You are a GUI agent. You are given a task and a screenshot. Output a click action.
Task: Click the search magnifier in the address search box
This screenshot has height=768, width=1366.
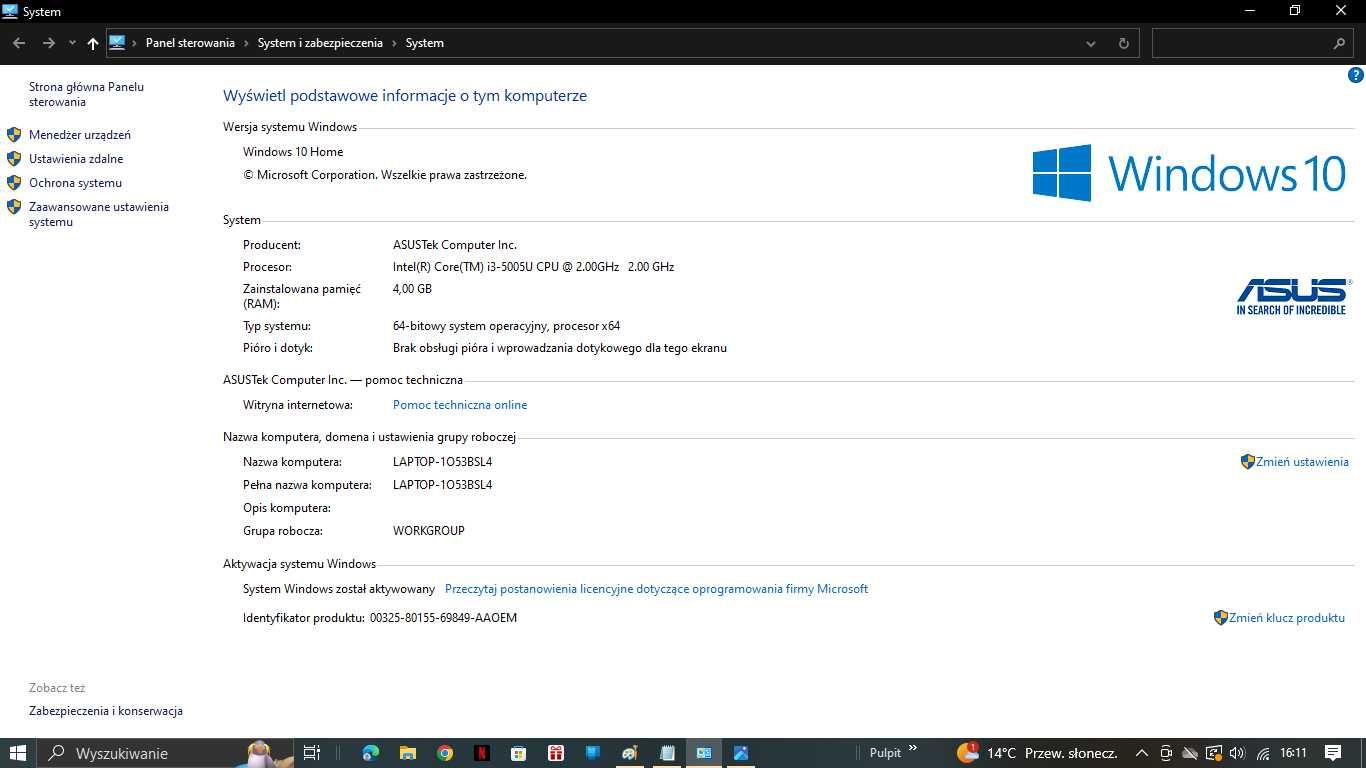click(x=1339, y=43)
